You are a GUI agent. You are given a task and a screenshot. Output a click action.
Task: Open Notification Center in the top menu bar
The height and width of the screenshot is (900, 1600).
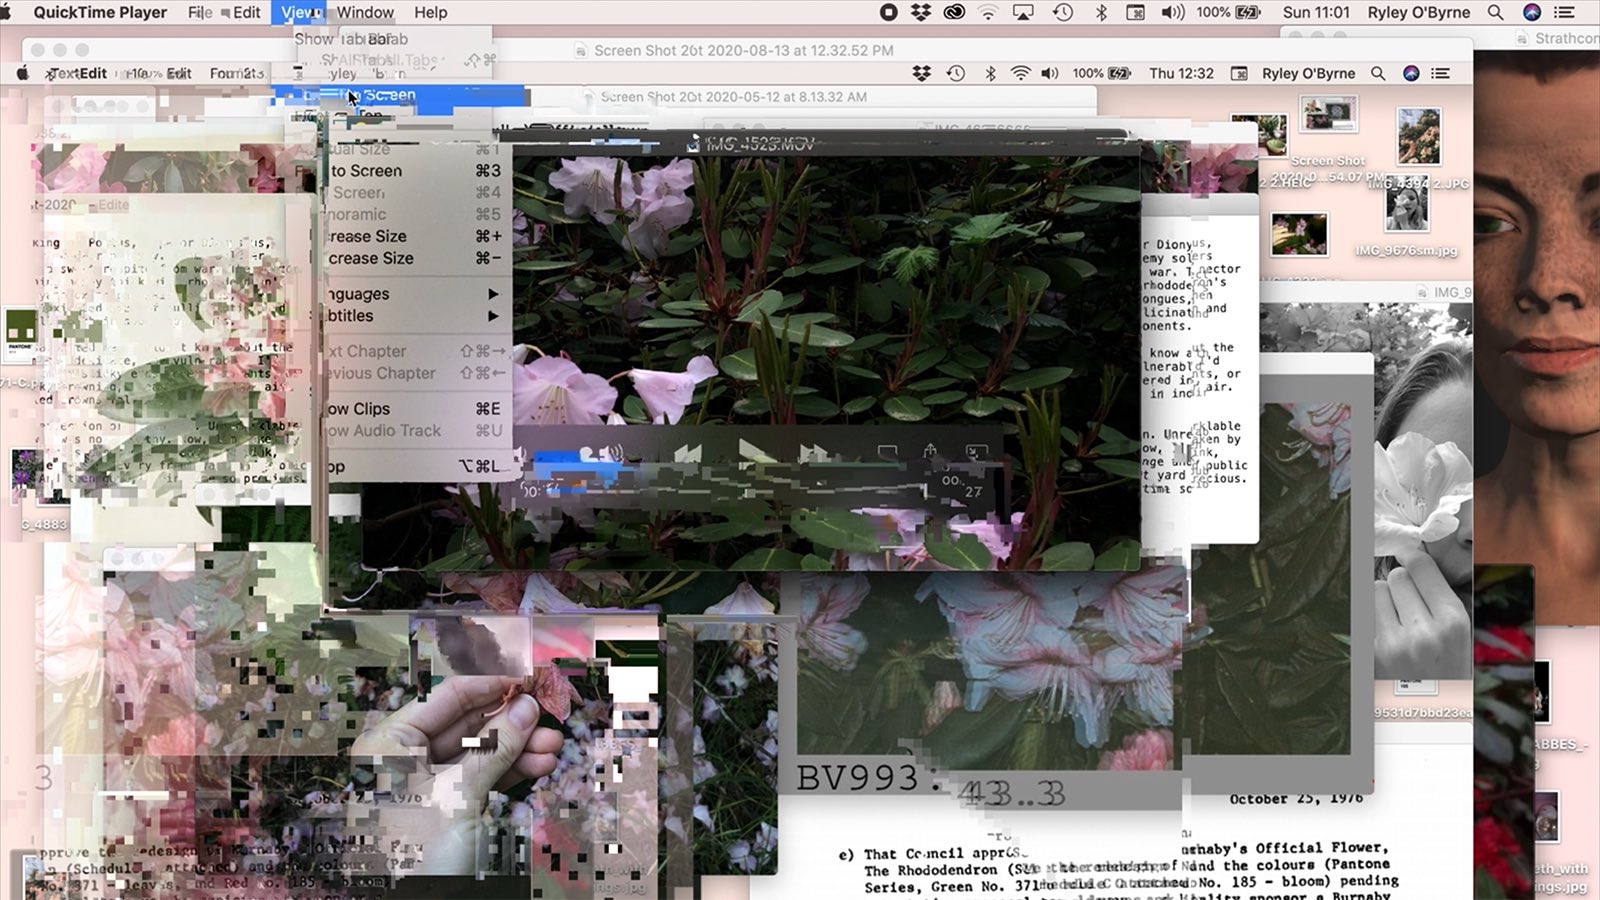tap(1565, 12)
